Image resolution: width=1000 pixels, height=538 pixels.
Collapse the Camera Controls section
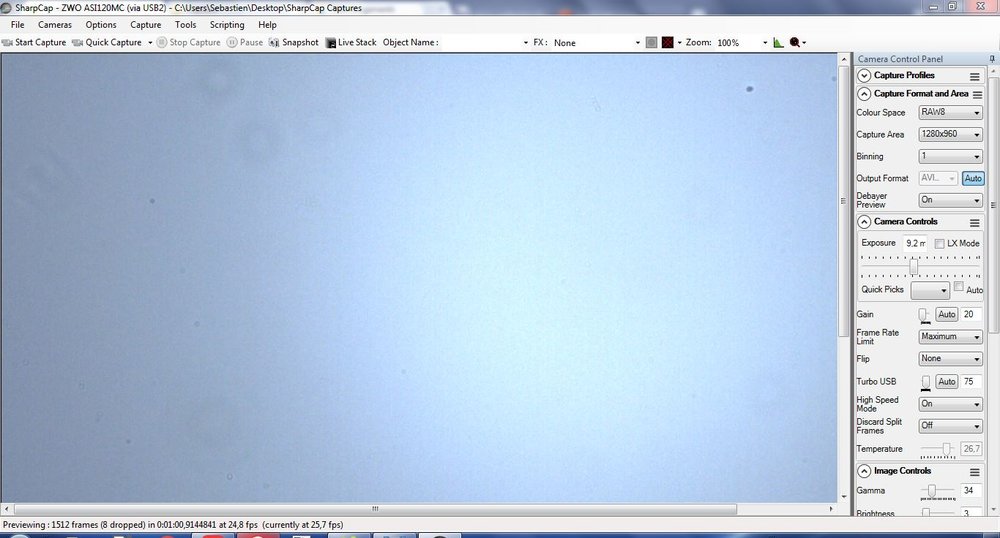coord(864,222)
